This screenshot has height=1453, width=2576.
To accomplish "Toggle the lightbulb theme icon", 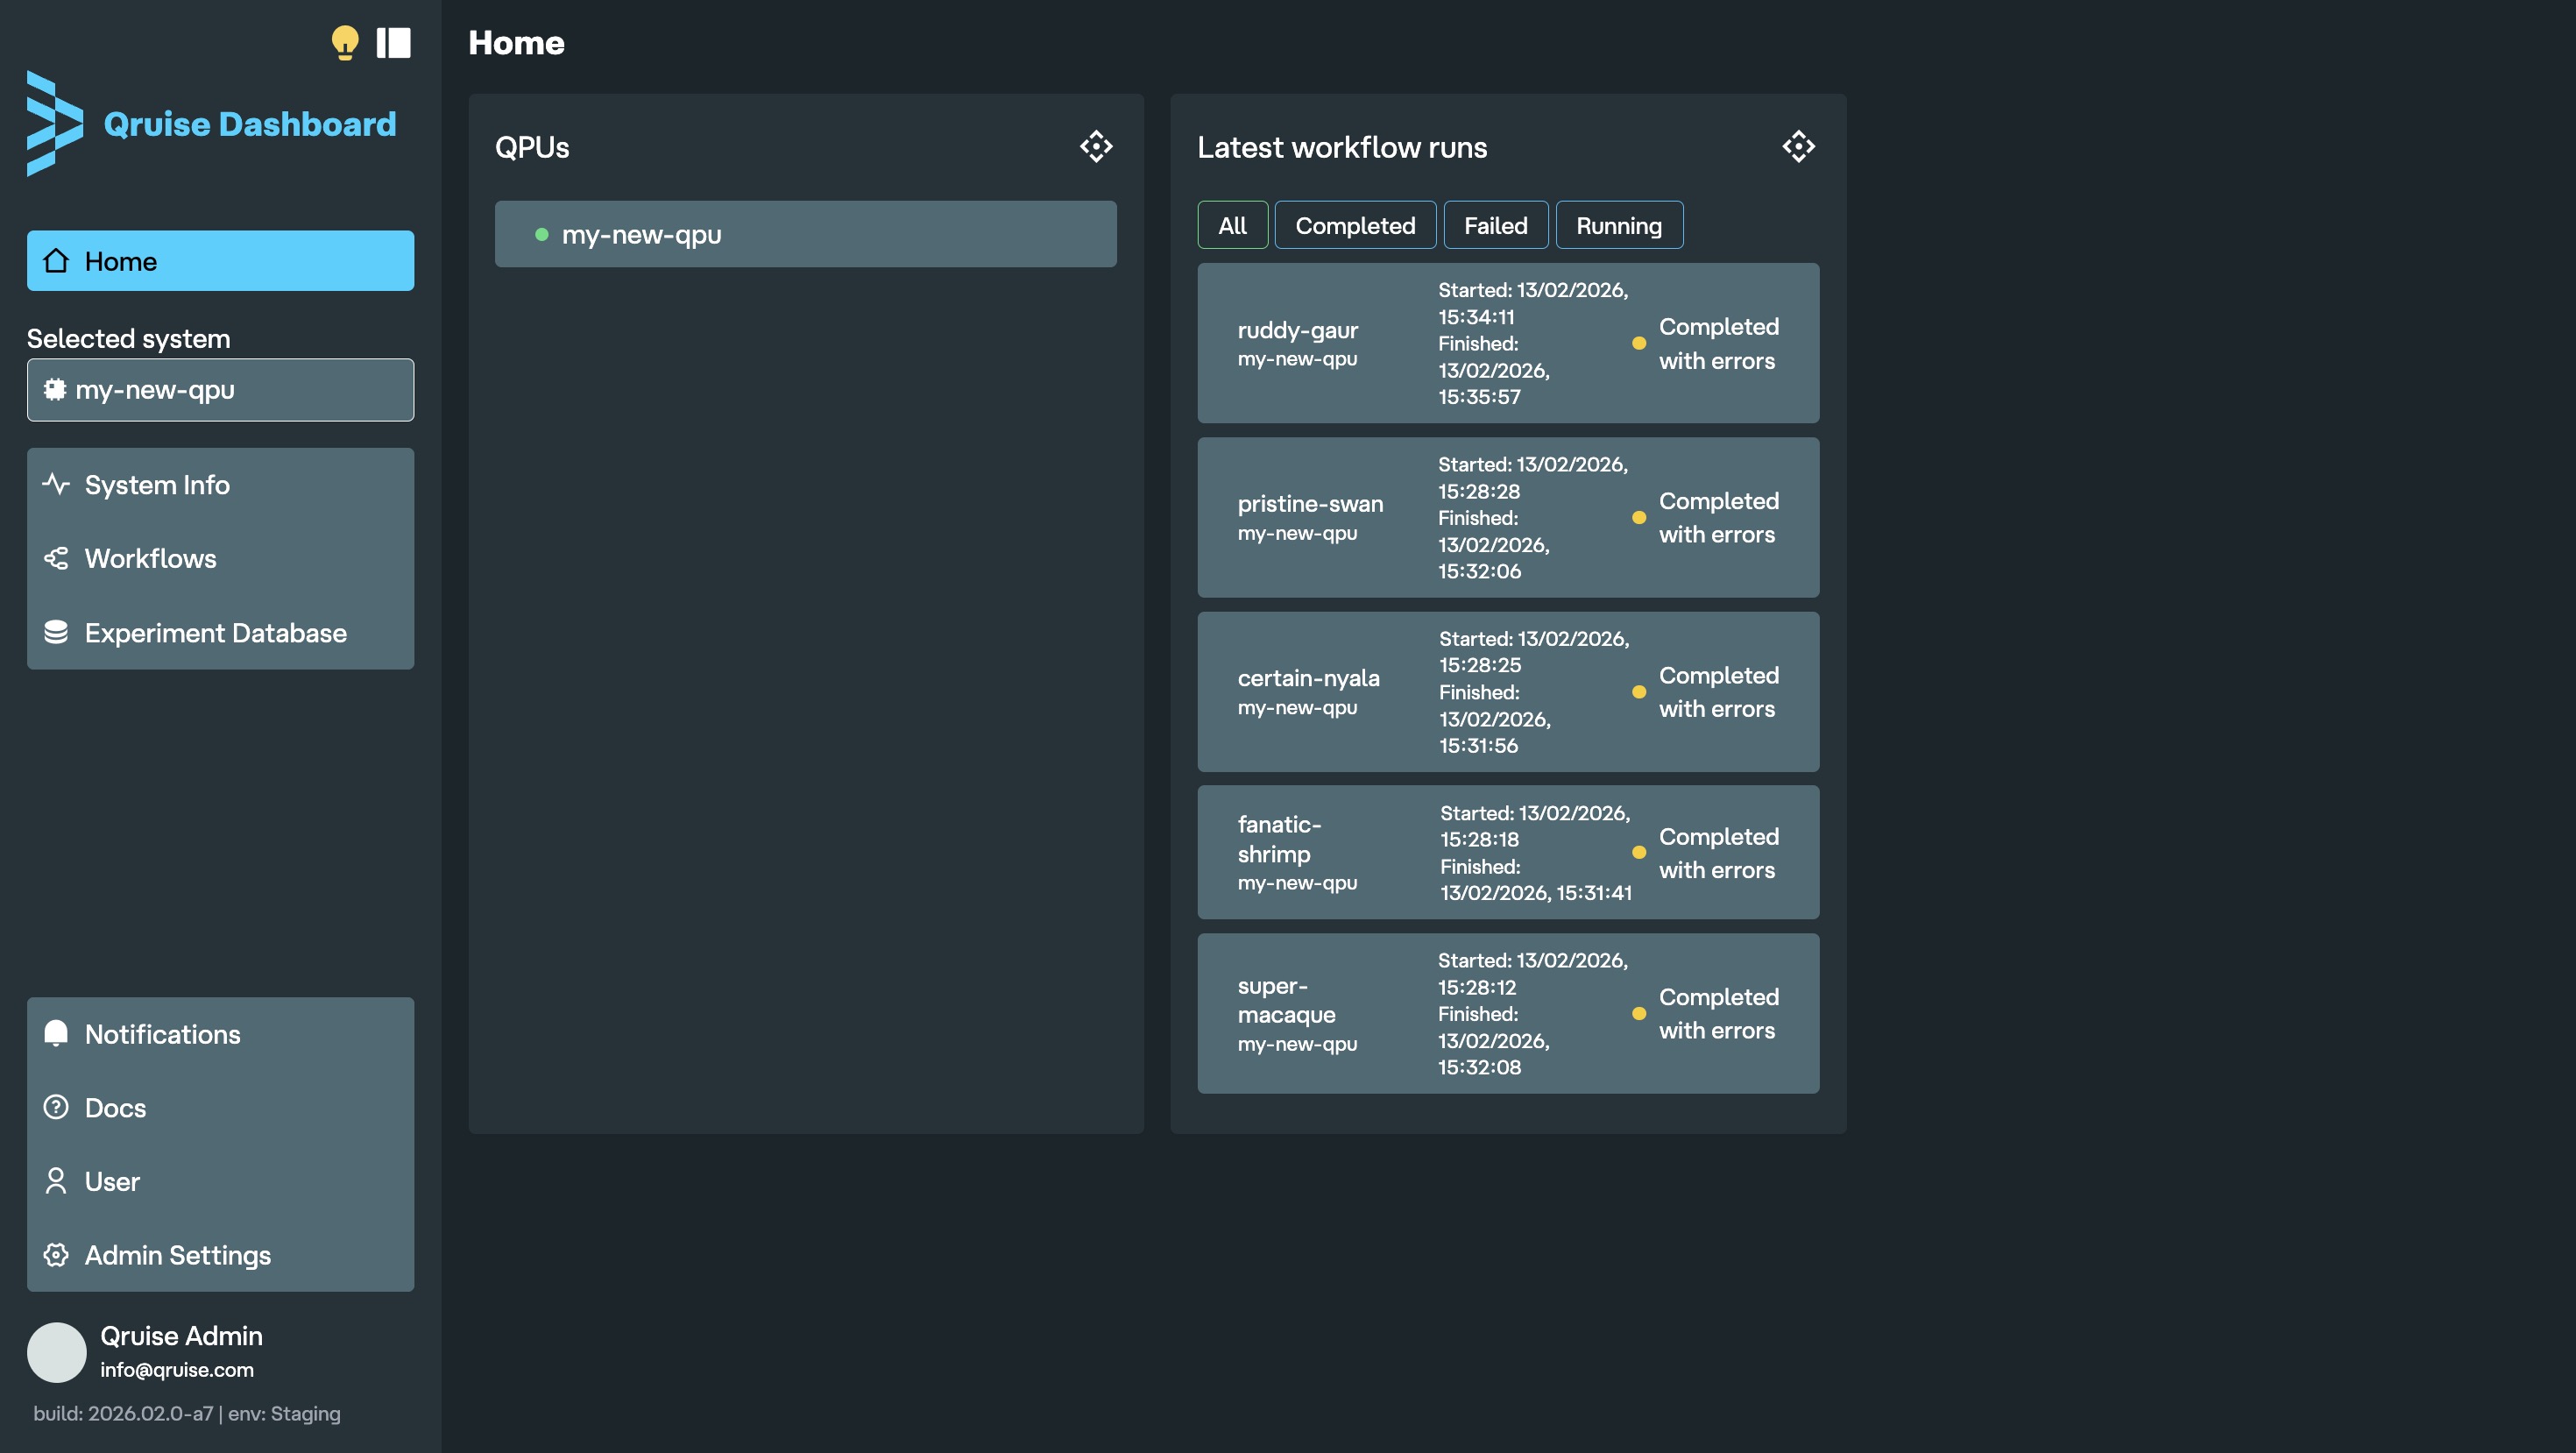I will point(344,42).
